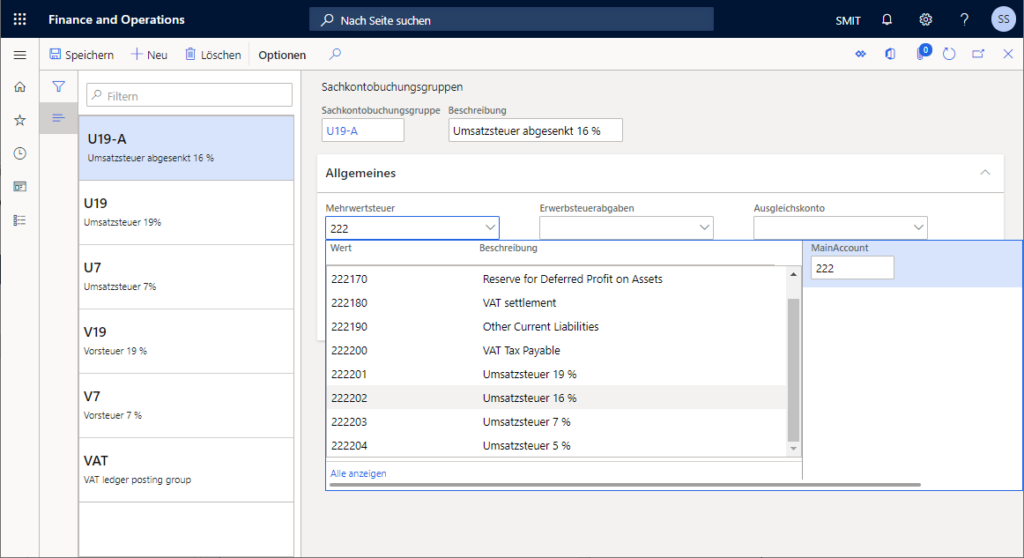This screenshot has height=558, width=1024.
Task: Click the Wert column header
Action: coord(341,248)
